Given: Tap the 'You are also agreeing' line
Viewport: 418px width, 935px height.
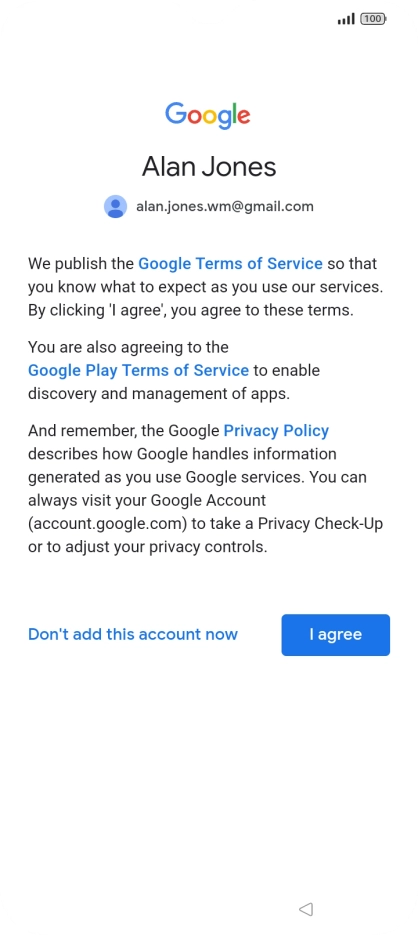Looking at the screenshot, I should point(128,347).
